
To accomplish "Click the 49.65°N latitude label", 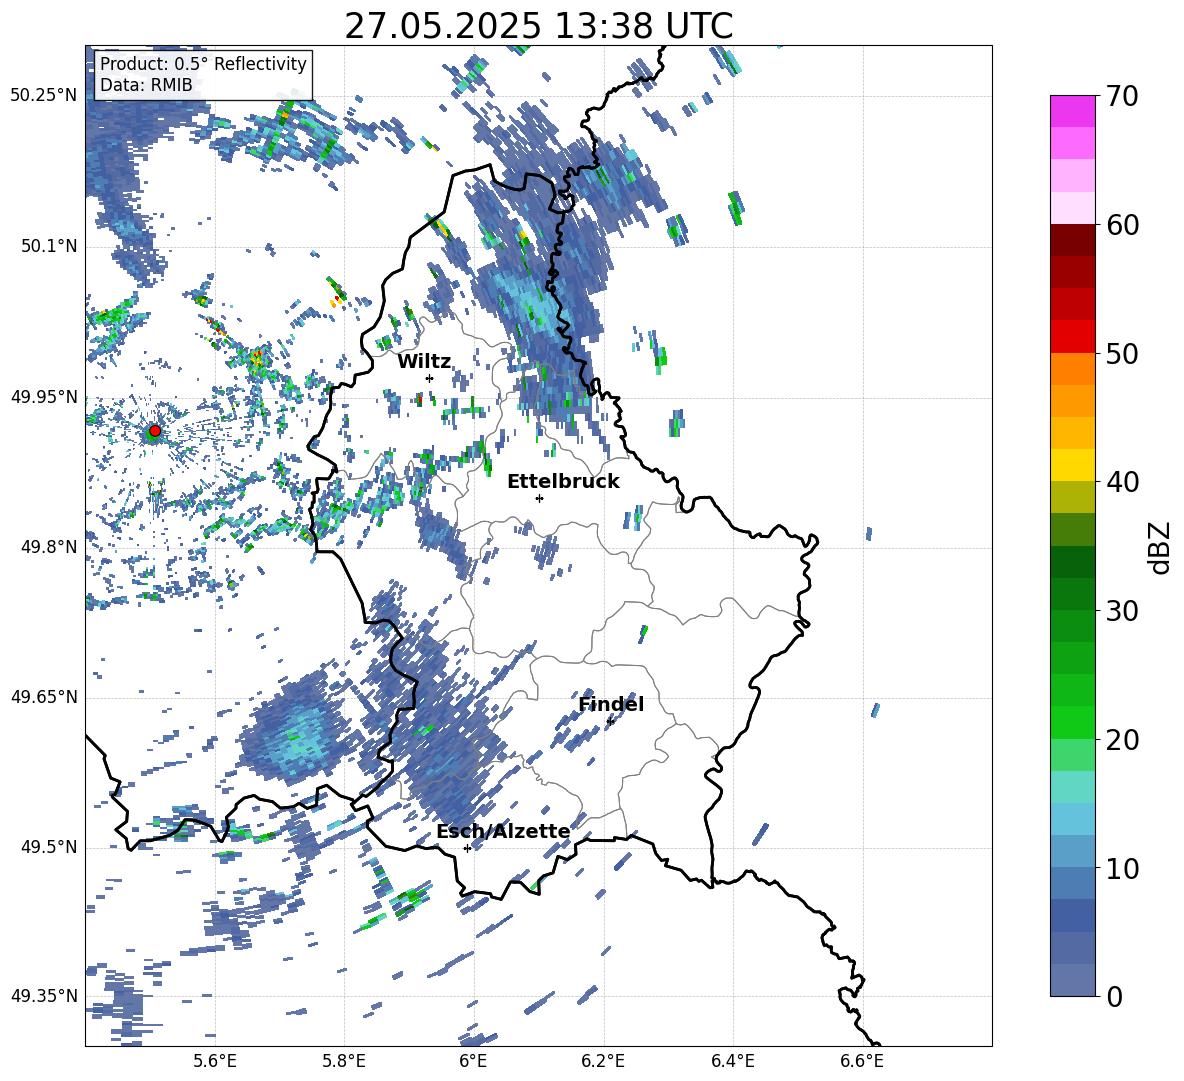I will [x=44, y=697].
